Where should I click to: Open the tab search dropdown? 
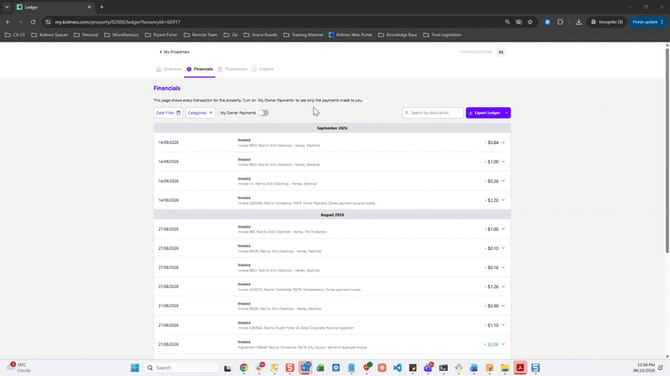coord(7,7)
